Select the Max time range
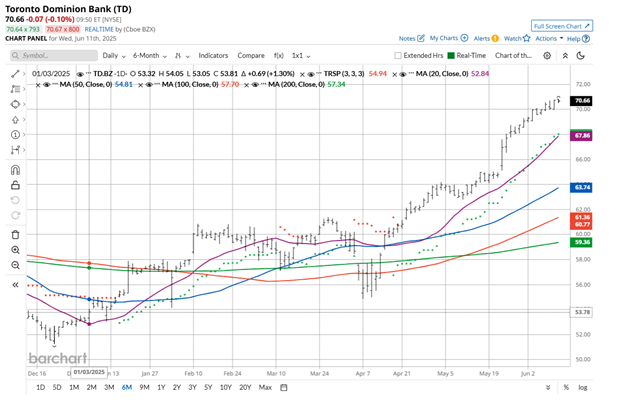622x407 pixels. click(265, 388)
